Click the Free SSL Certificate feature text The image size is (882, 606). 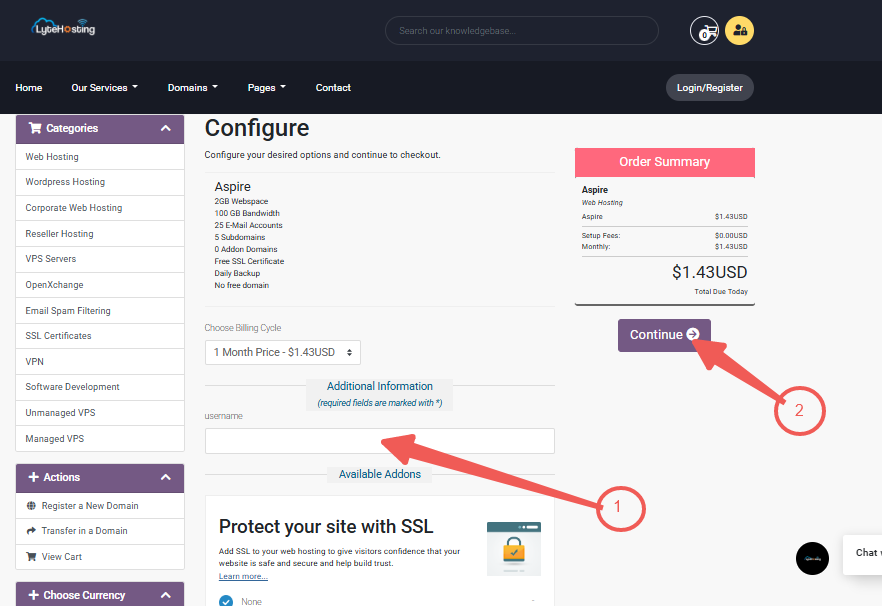click(x=249, y=261)
